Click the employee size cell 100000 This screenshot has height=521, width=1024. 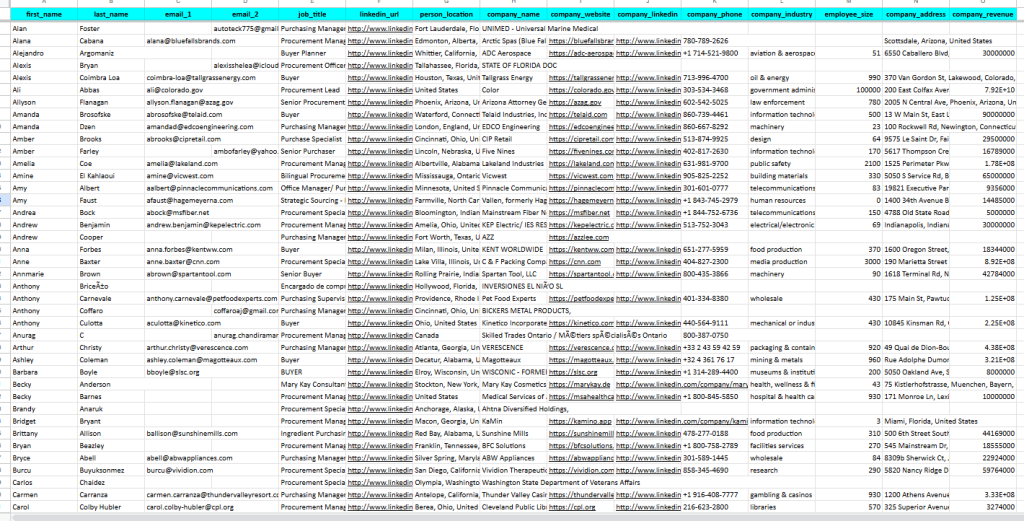click(849, 90)
